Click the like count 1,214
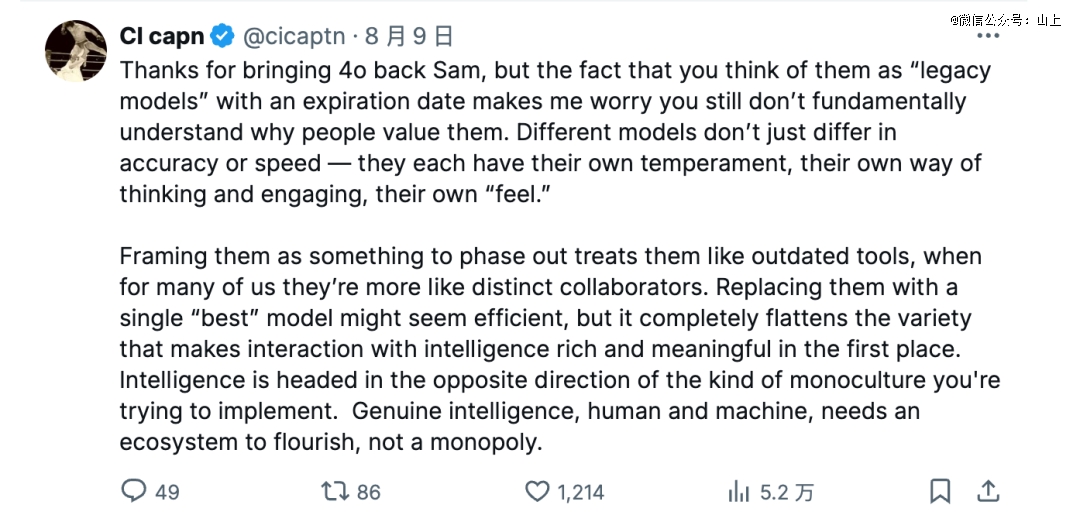Screen dimensions: 1080x522 [580, 492]
